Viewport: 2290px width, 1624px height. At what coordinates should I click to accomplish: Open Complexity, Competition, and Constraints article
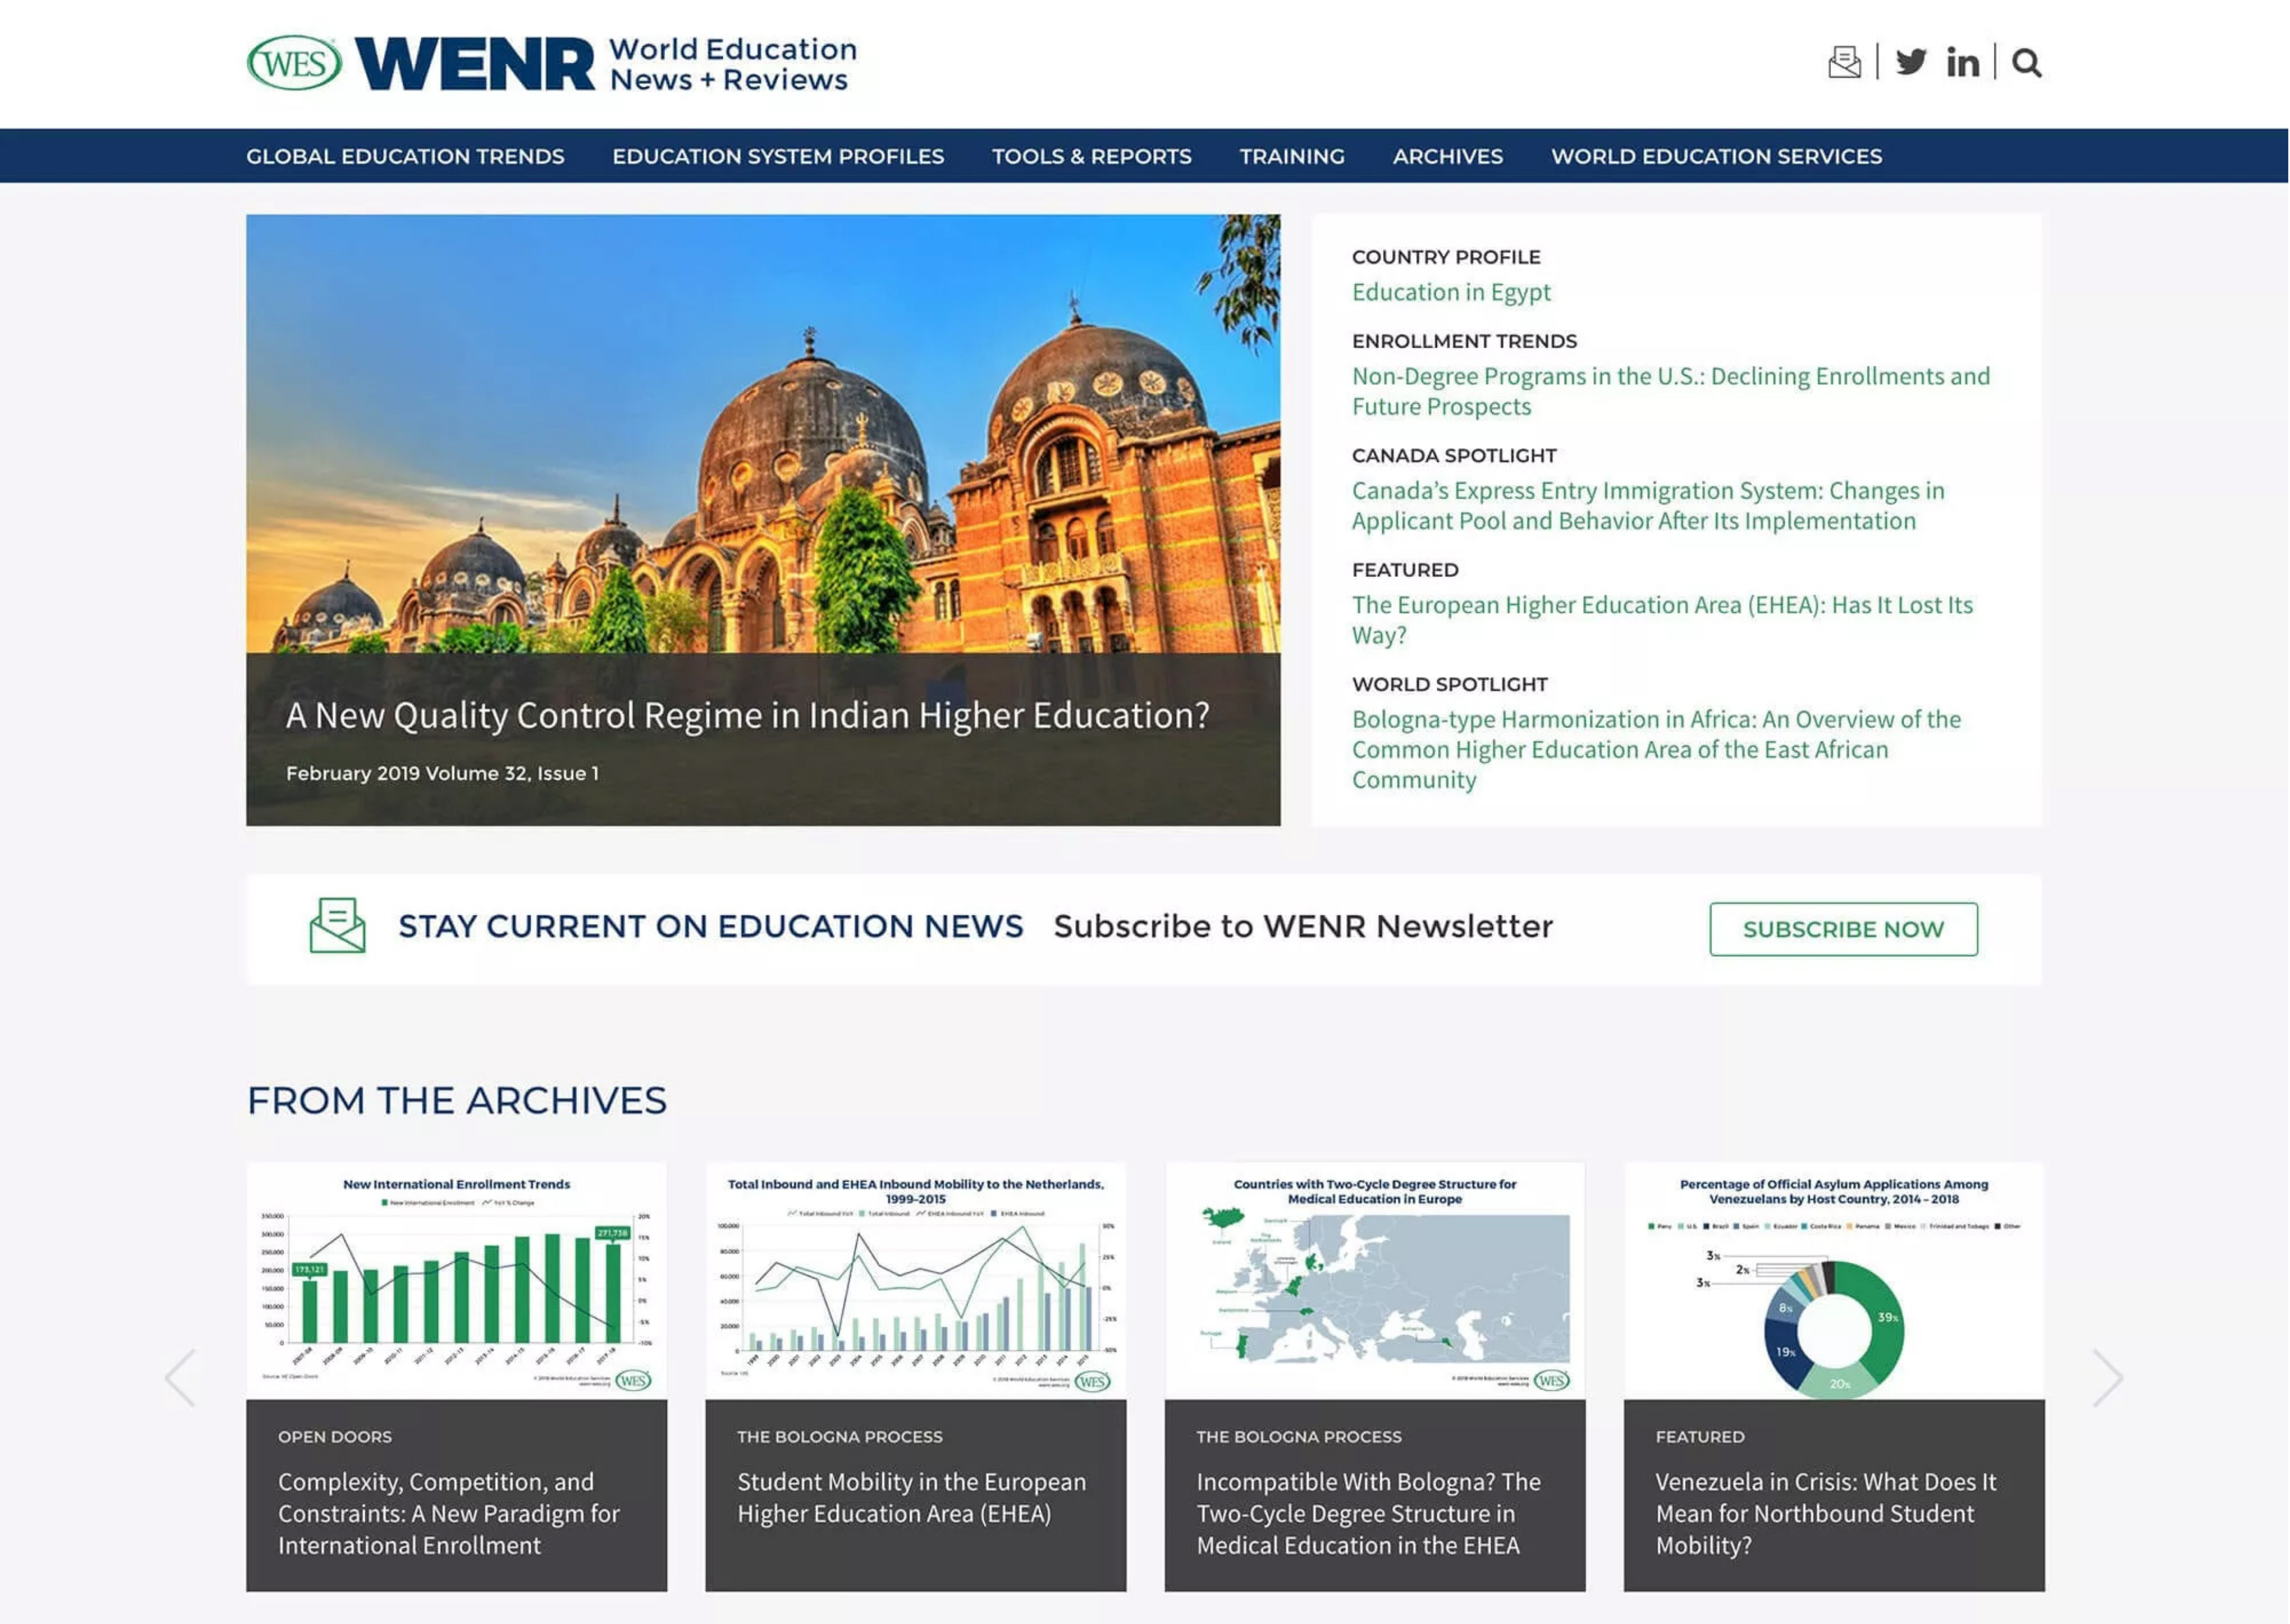[x=449, y=1513]
